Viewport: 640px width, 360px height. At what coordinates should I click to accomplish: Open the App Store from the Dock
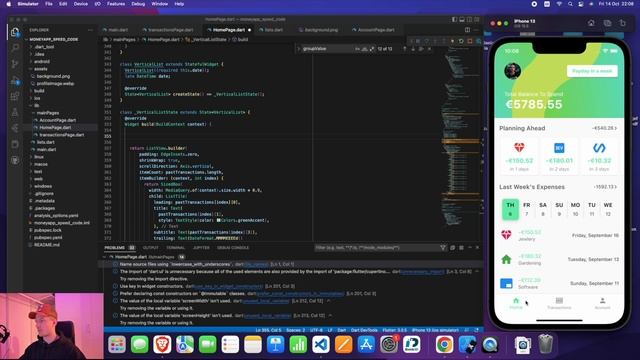coord(366,345)
